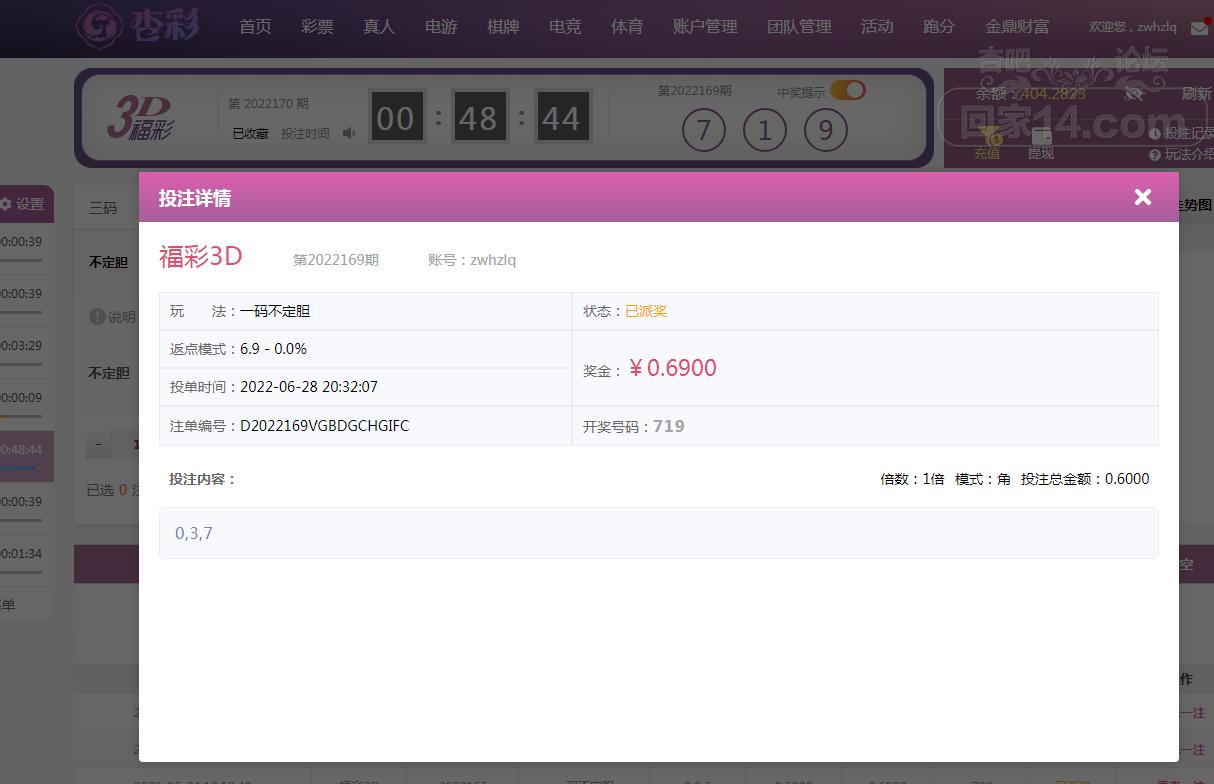Open the 首页 menu item
Image resolution: width=1214 pixels, height=784 pixels.
pyautogui.click(x=255, y=27)
